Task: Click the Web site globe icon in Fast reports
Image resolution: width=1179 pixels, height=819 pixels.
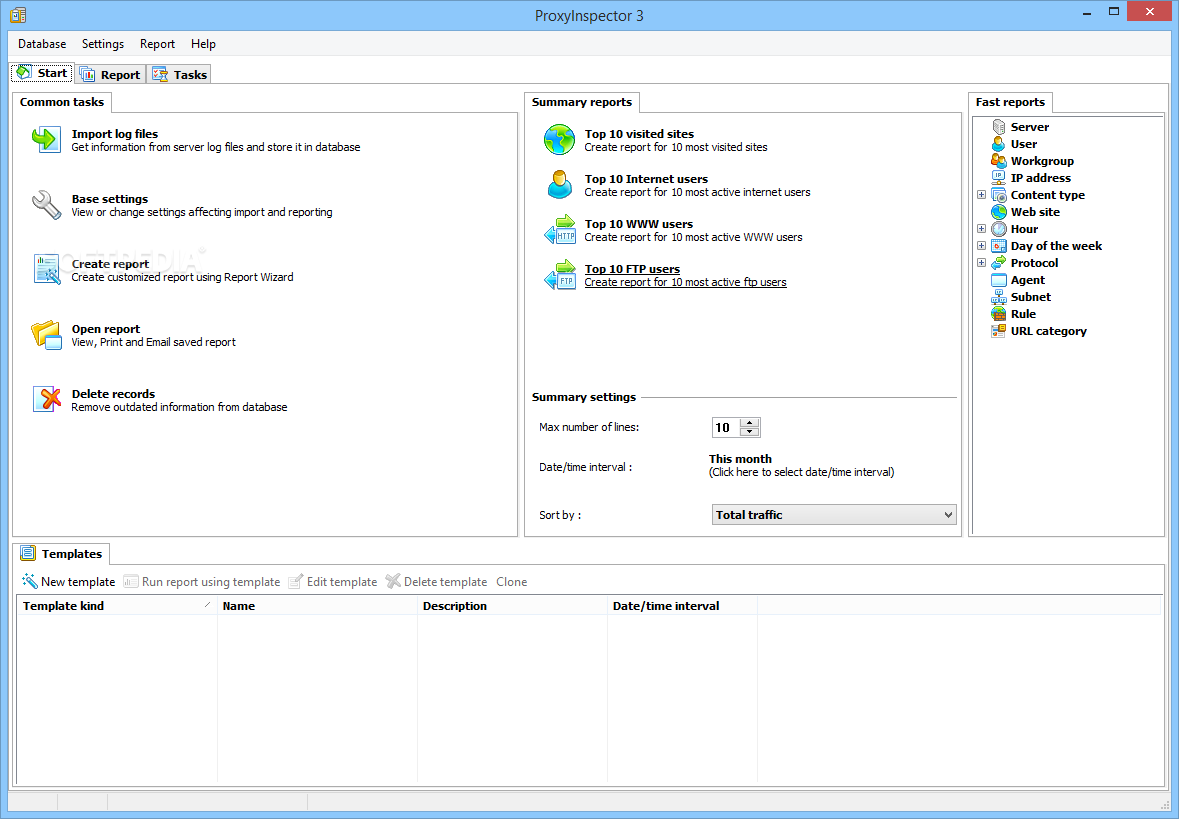Action: [999, 212]
